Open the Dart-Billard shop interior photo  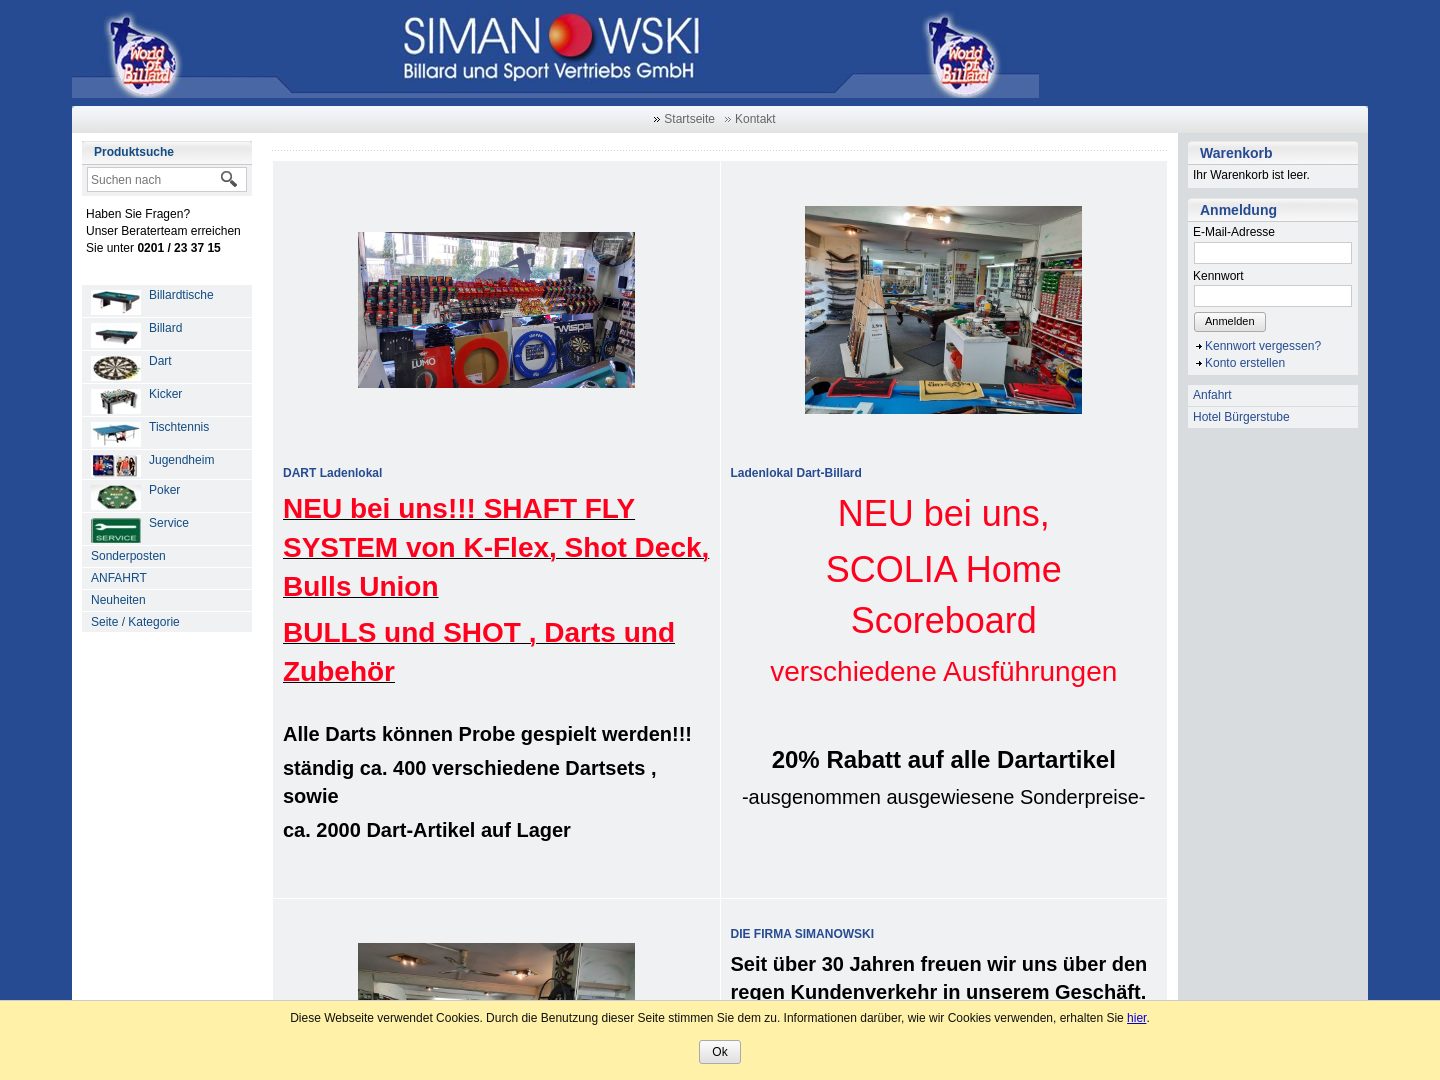[943, 310]
